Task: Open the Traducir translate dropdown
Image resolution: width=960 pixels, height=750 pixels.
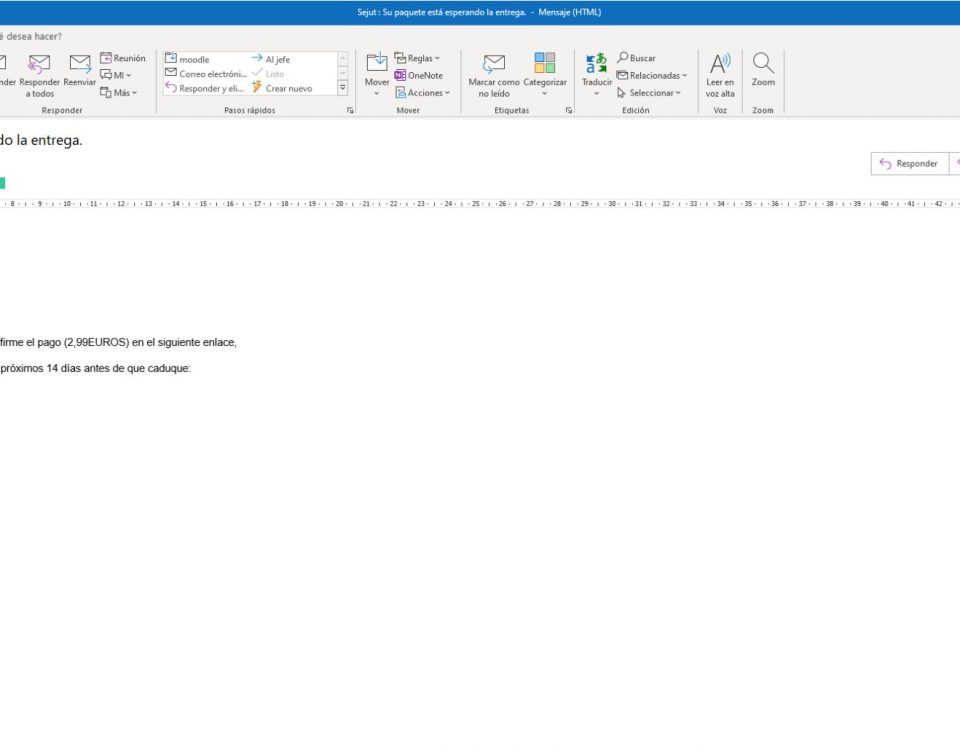Action: tap(597, 93)
